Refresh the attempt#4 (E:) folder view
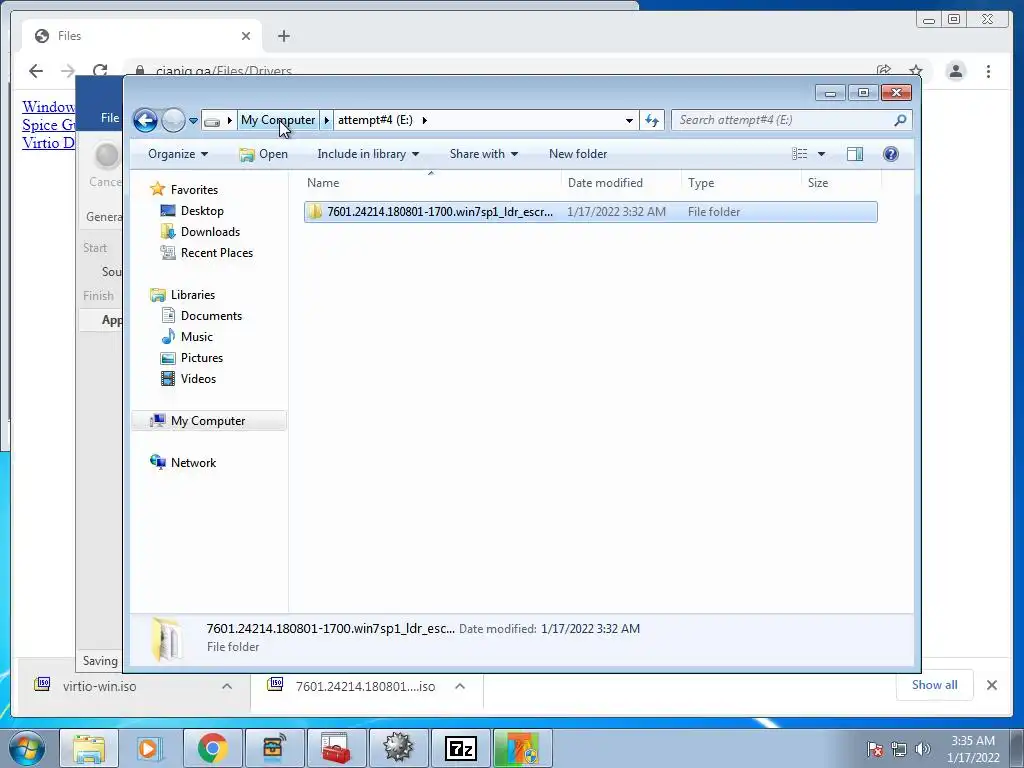Screen dimensions: 1024x768 click(x=652, y=120)
